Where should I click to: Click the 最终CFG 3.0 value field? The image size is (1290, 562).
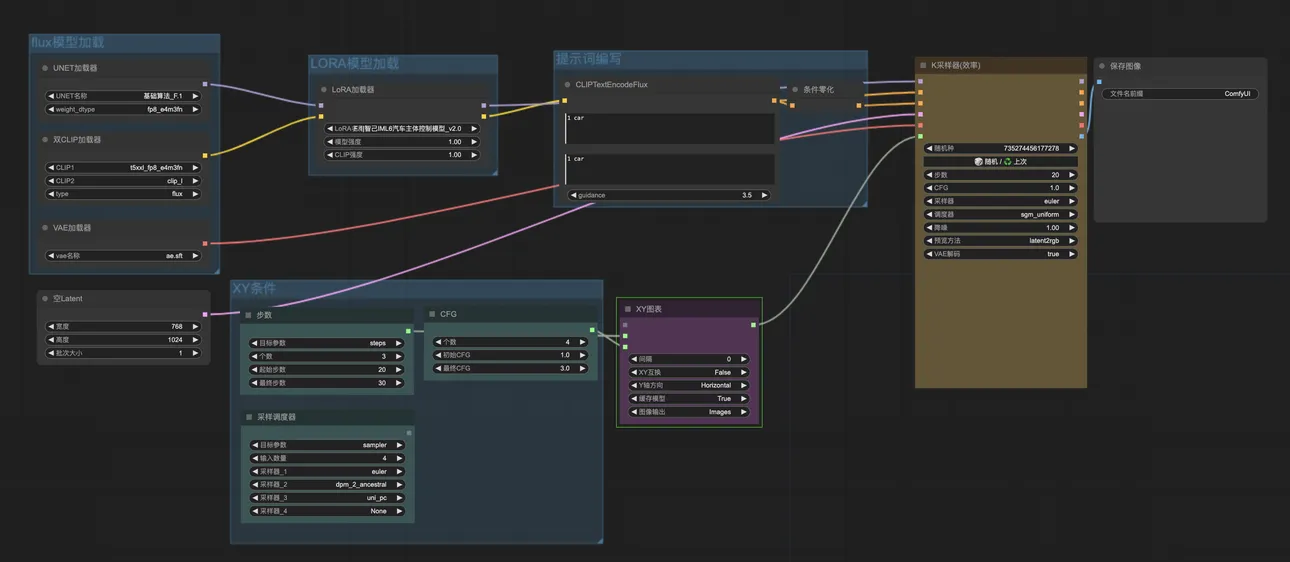[511, 368]
